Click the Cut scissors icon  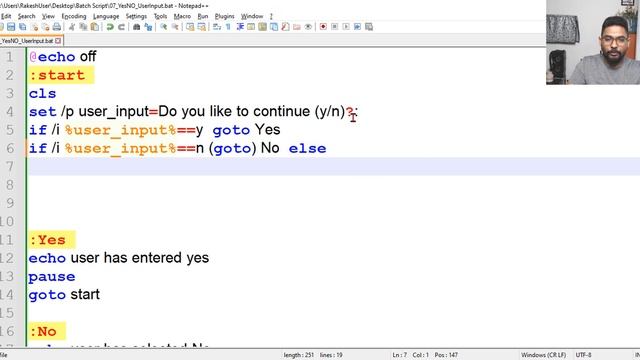click(x=72, y=27)
